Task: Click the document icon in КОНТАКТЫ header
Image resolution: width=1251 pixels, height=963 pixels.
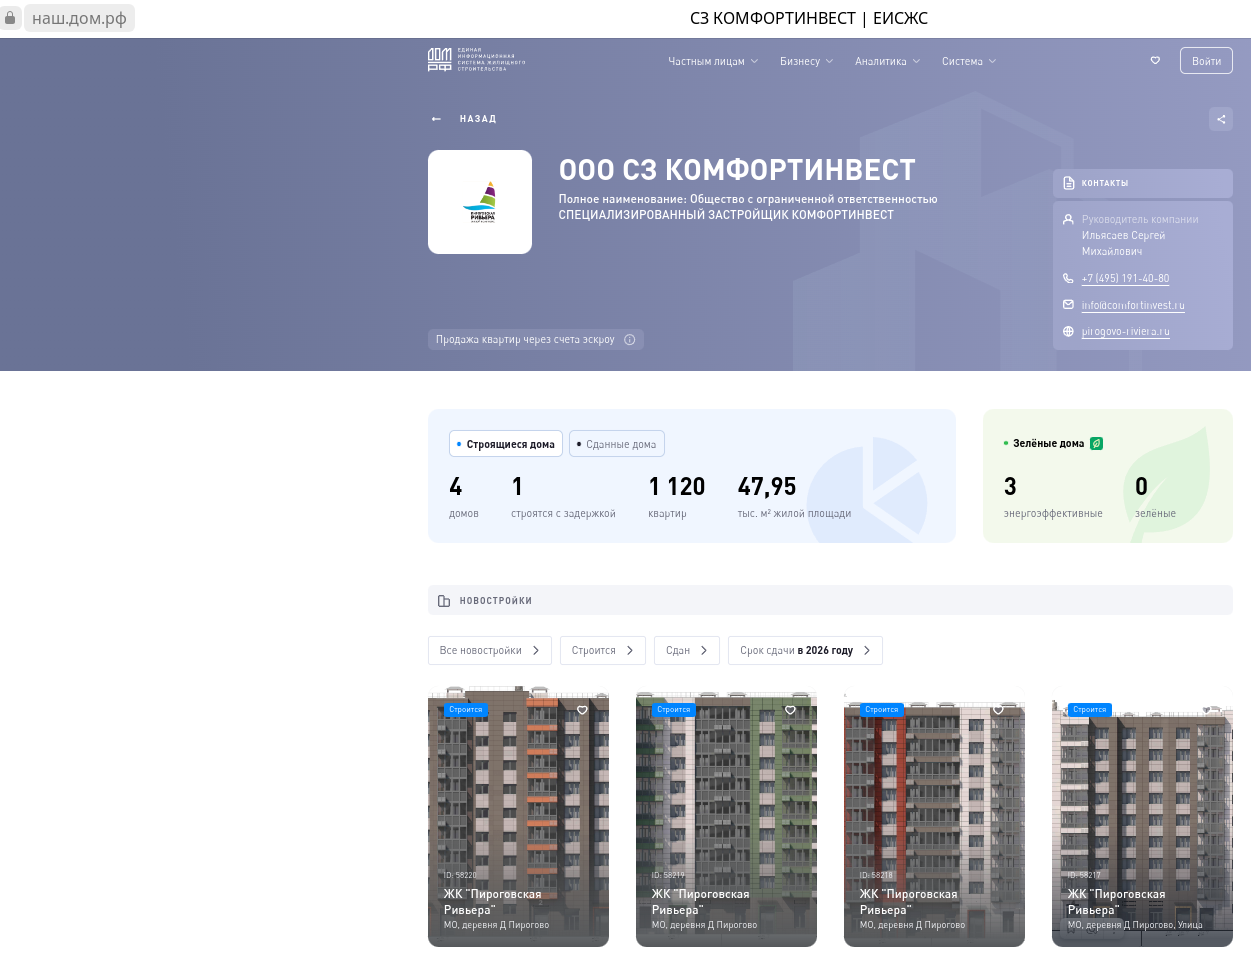Action: (1068, 183)
